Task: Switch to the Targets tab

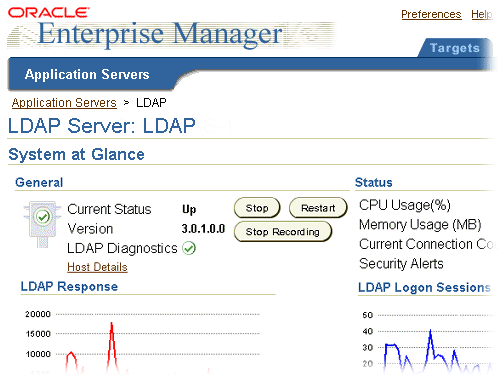Action: pyautogui.click(x=455, y=48)
